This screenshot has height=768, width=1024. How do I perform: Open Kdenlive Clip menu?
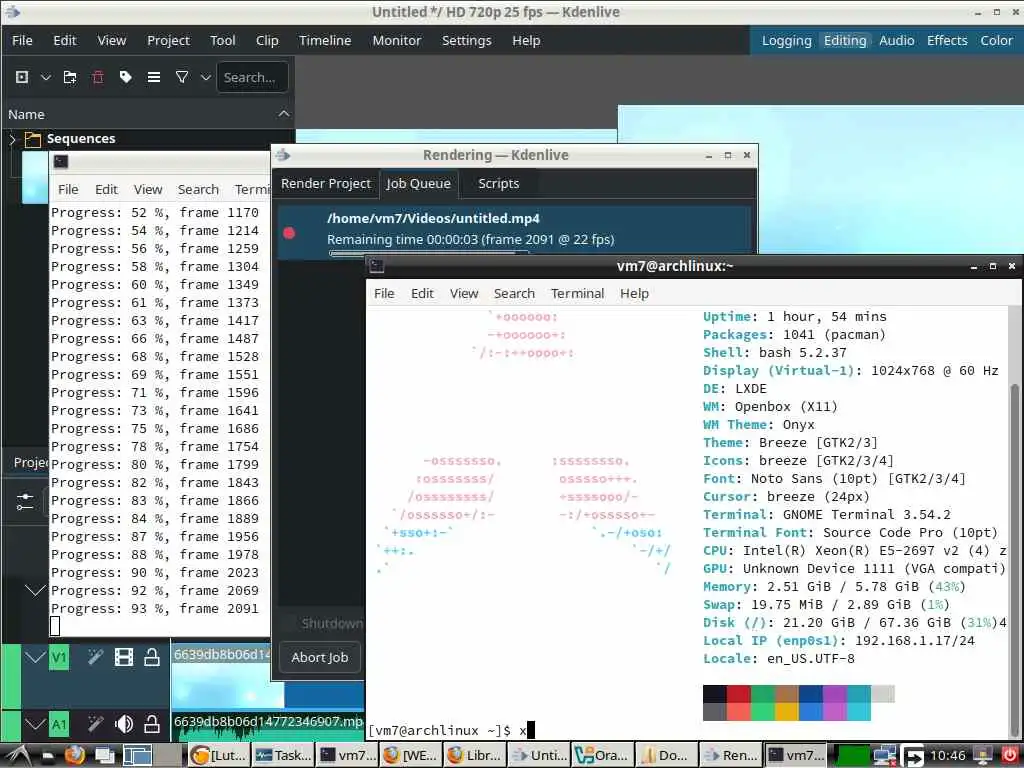[x=267, y=40]
